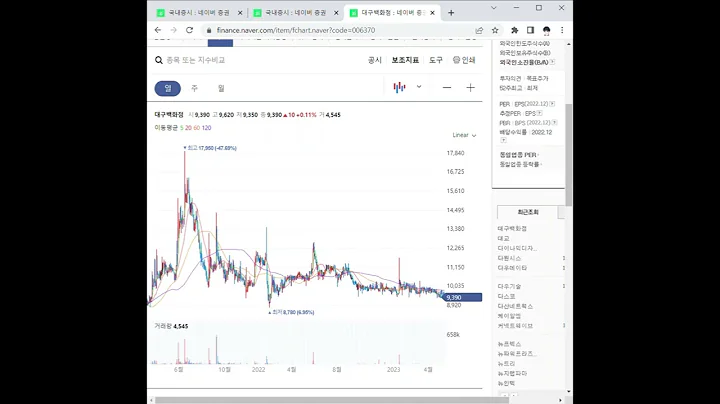Open the Linear scale dropdown

(x=464, y=135)
